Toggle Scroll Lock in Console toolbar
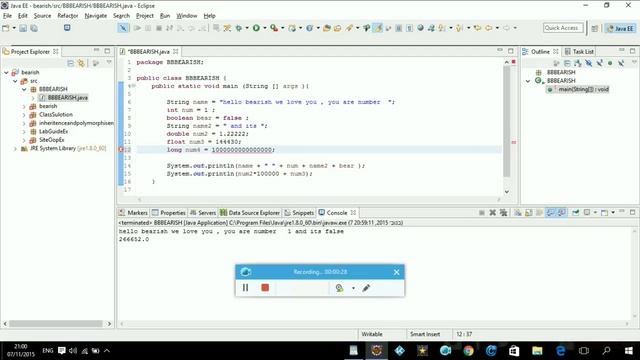Viewport: 640px width, 360px height. [529, 213]
